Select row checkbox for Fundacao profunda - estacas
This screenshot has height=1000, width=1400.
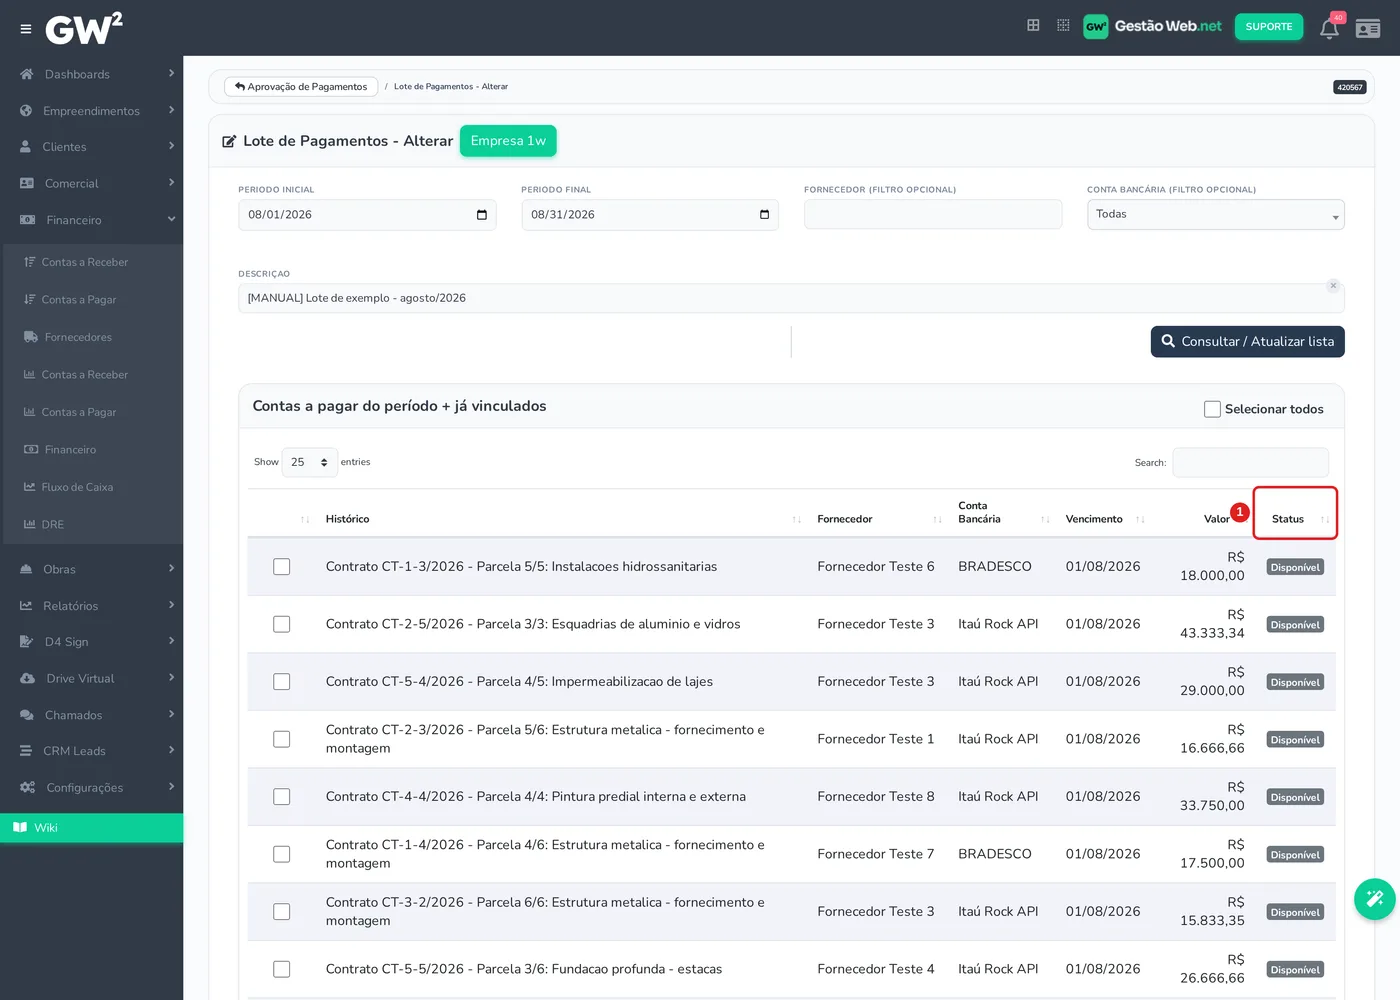pos(282,970)
